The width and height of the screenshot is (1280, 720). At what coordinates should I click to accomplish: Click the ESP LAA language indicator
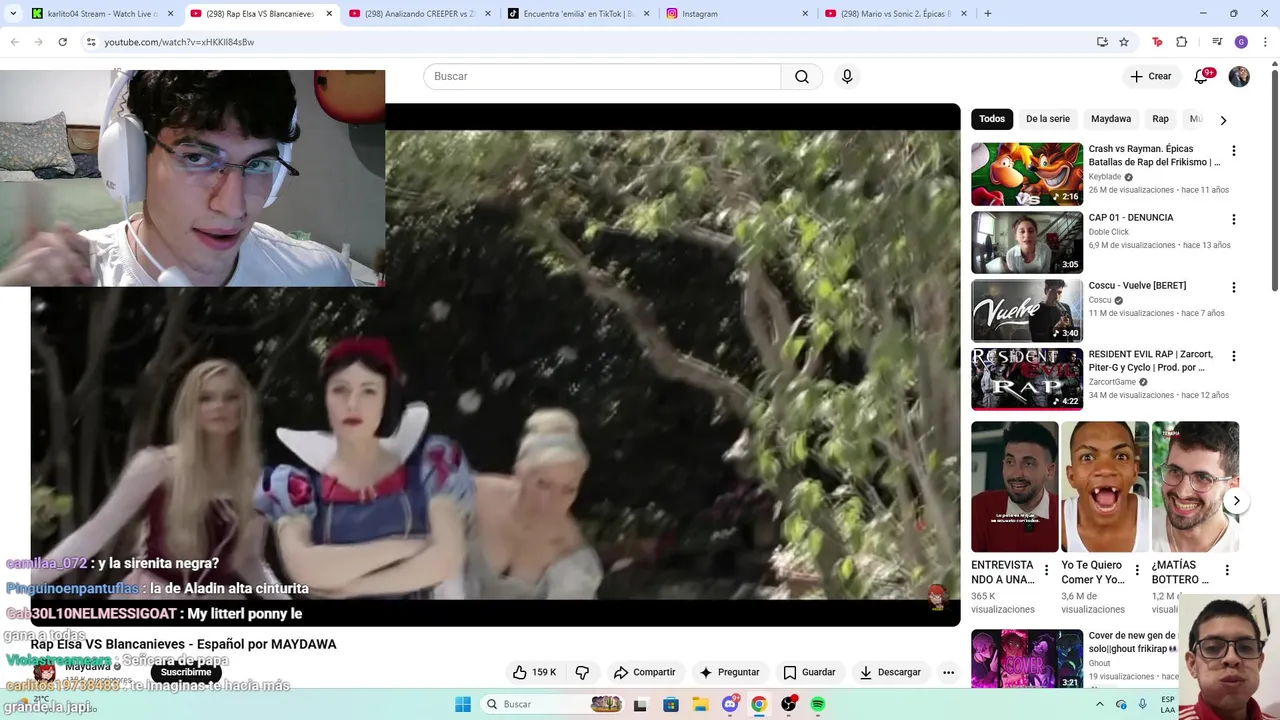(x=1168, y=704)
